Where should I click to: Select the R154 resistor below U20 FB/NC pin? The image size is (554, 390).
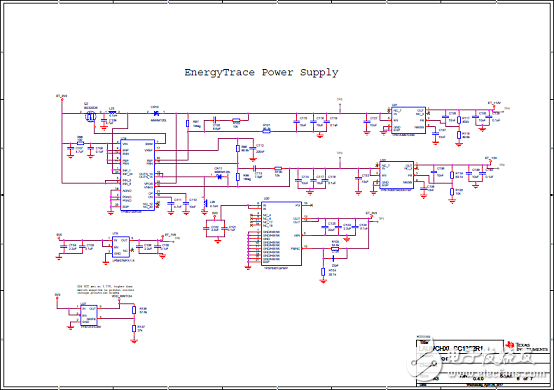(x=323, y=272)
